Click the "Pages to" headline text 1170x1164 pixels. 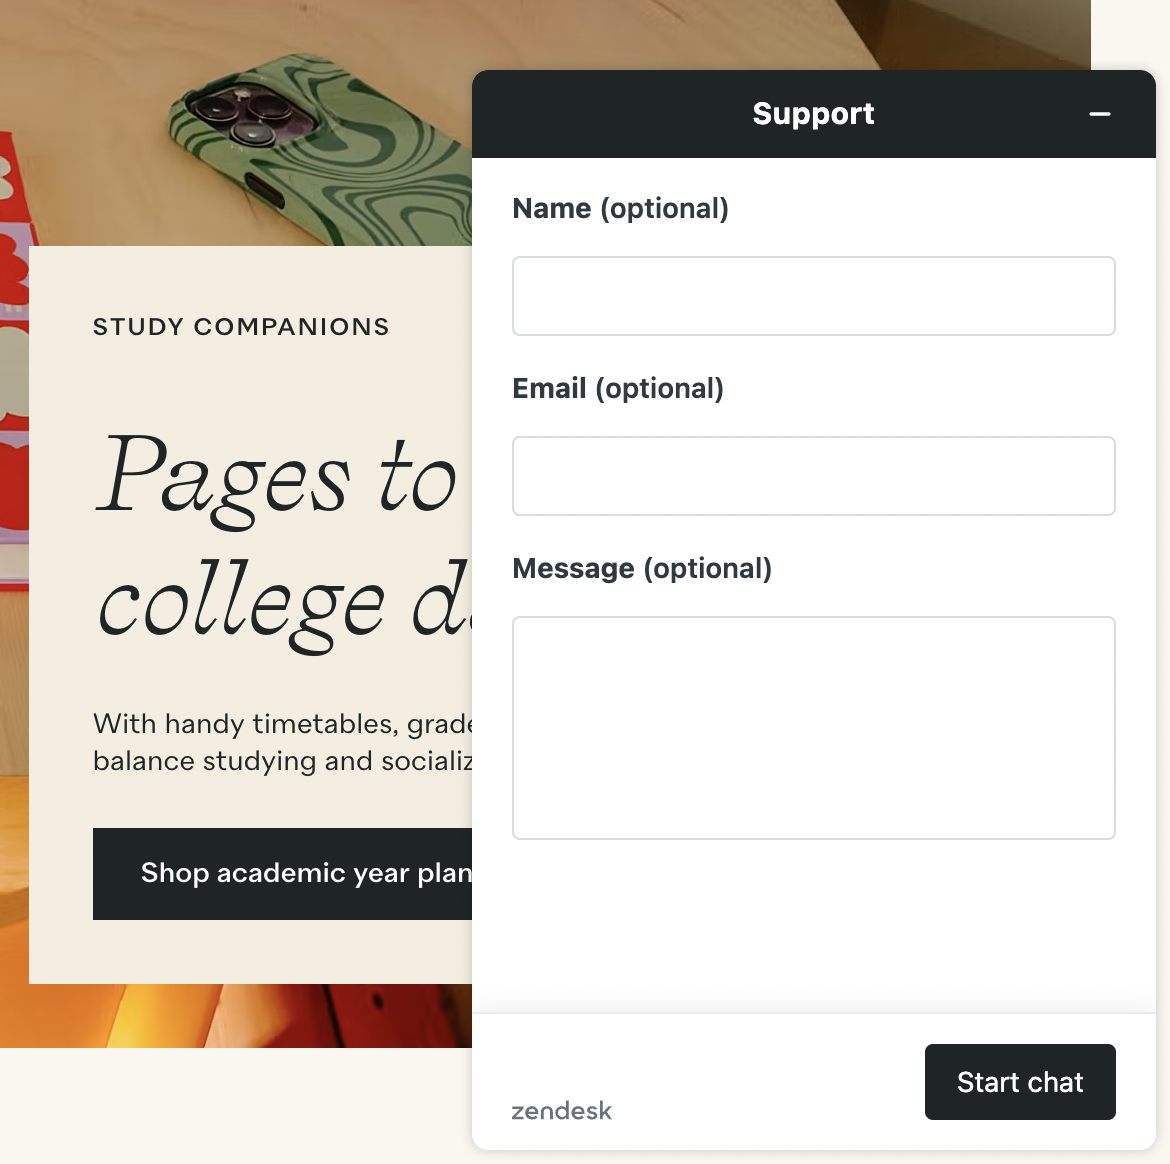(x=277, y=478)
